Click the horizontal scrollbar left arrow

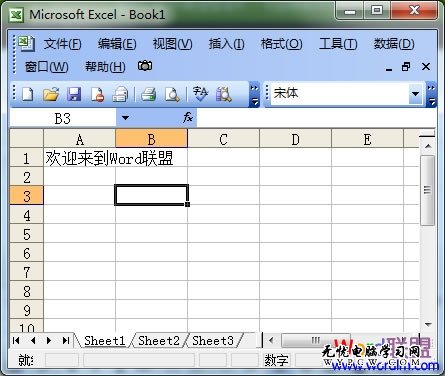[271, 340]
